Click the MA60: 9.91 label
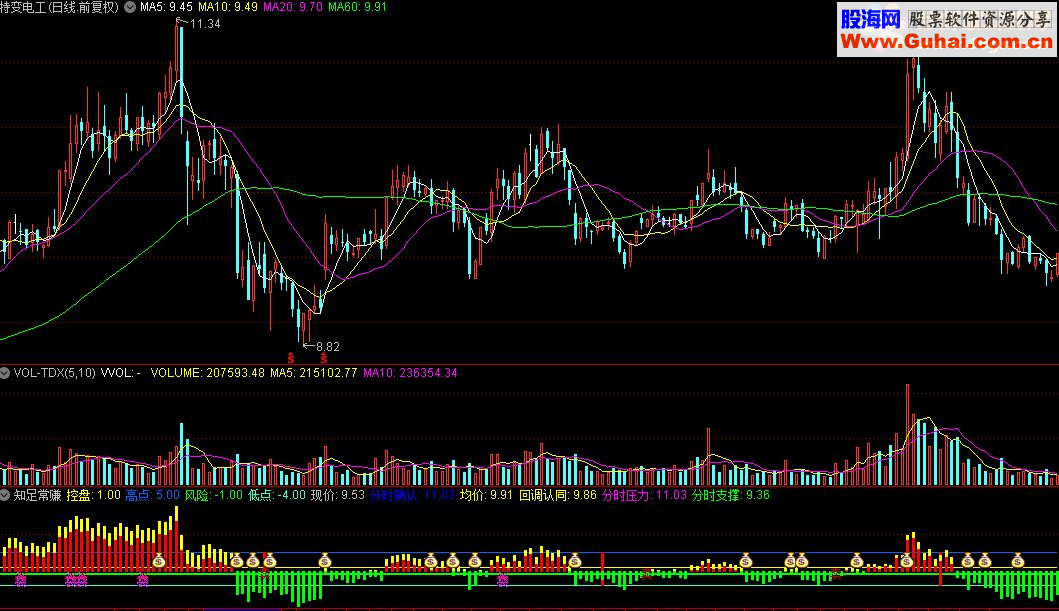This screenshot has height=611, width=1059. point(357,7)
